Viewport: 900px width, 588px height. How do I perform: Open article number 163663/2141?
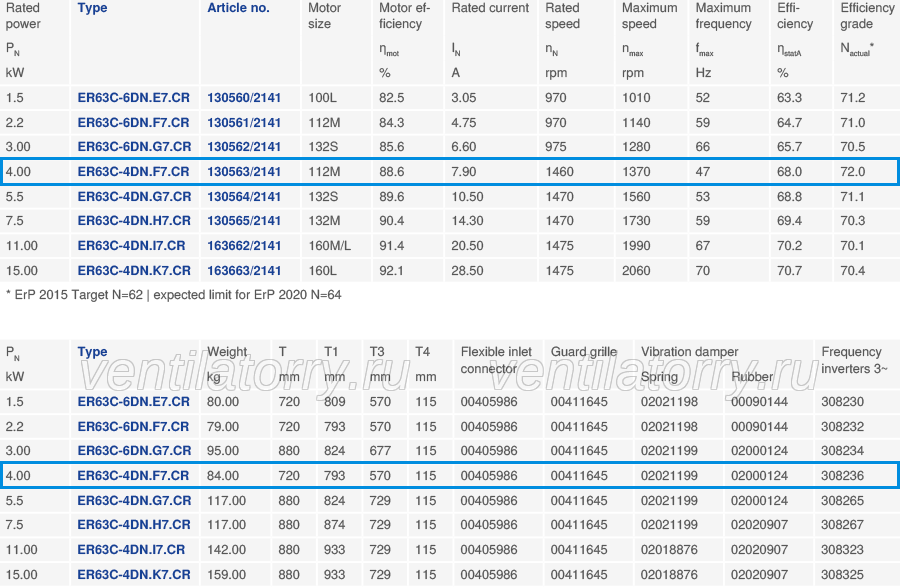[244, 270]
